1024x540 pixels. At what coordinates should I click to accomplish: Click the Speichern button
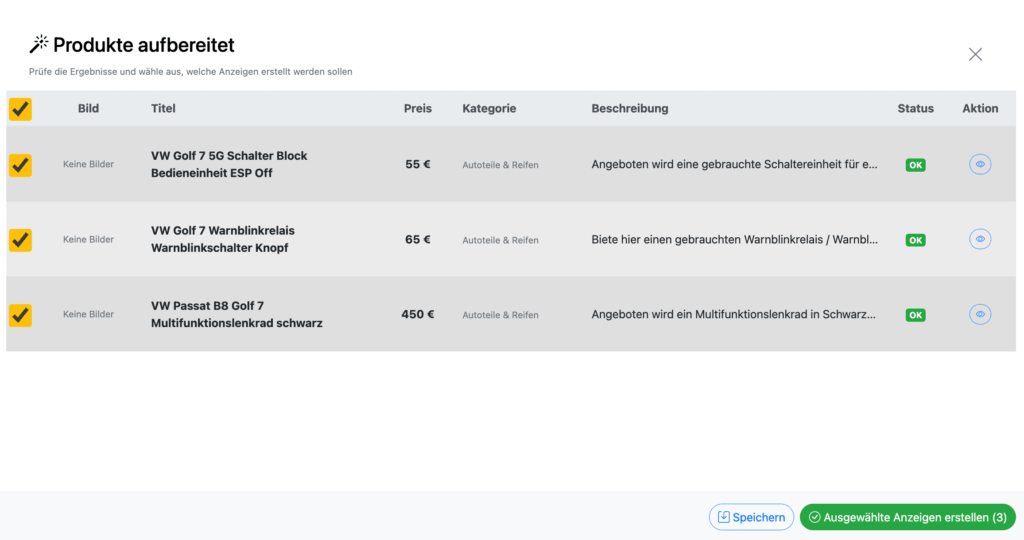[x=751, y=517]
